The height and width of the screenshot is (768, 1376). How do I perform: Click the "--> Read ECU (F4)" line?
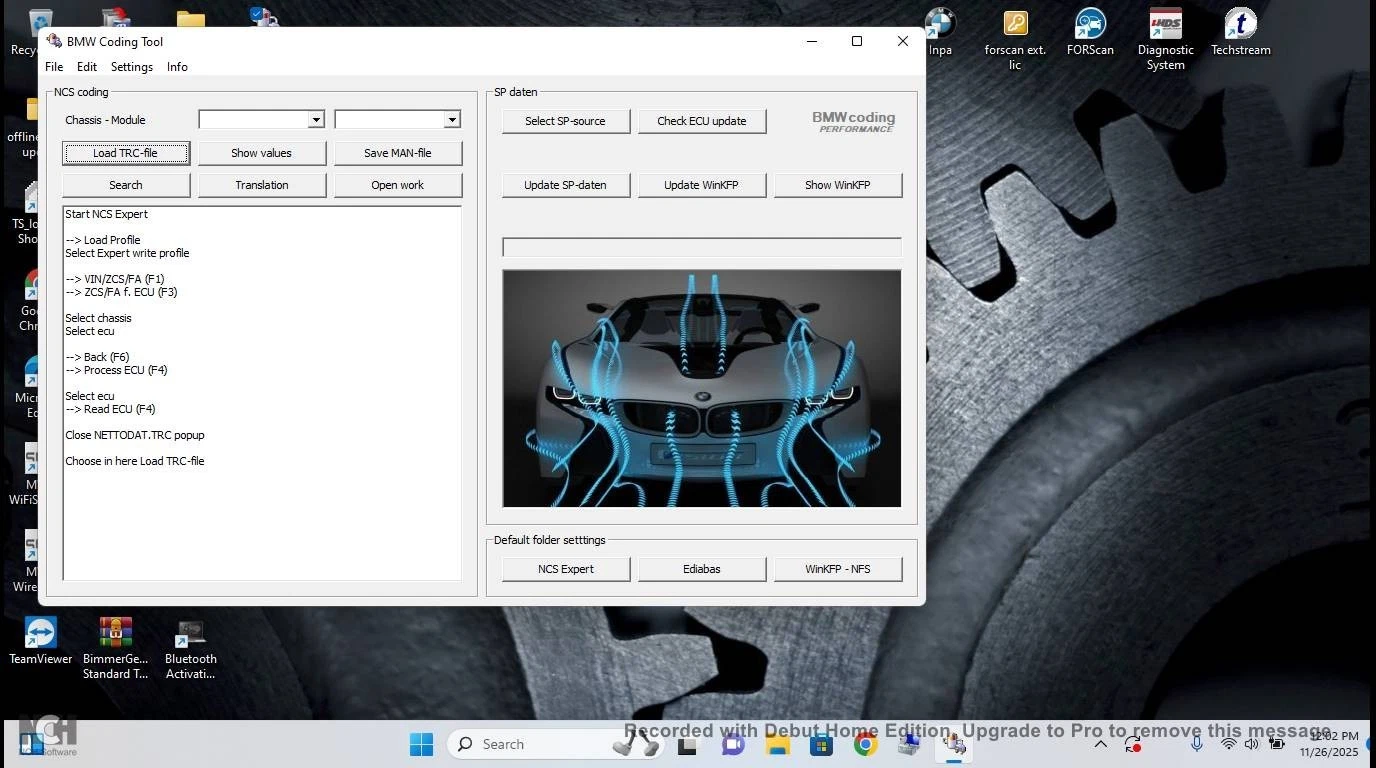coord(110,409)
